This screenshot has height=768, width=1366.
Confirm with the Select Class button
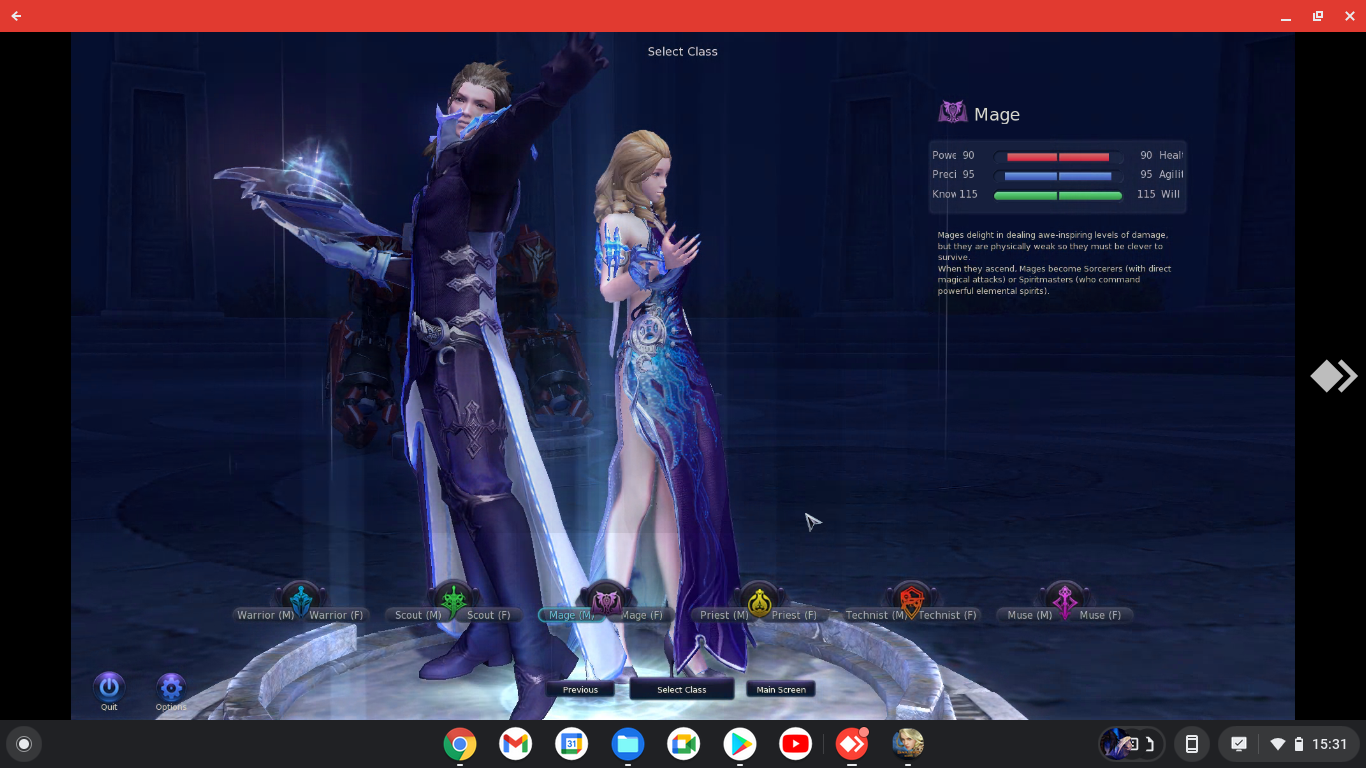(682, 689)
